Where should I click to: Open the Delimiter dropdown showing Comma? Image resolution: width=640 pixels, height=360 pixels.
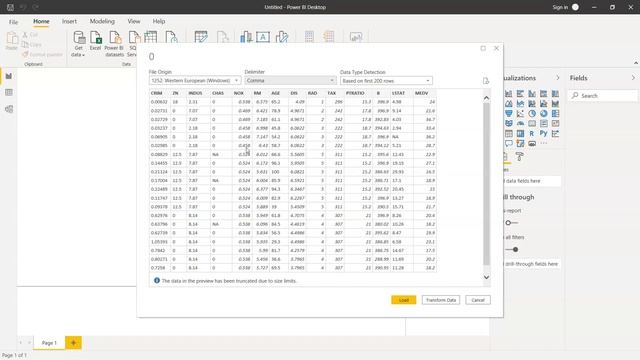point(290,81)
